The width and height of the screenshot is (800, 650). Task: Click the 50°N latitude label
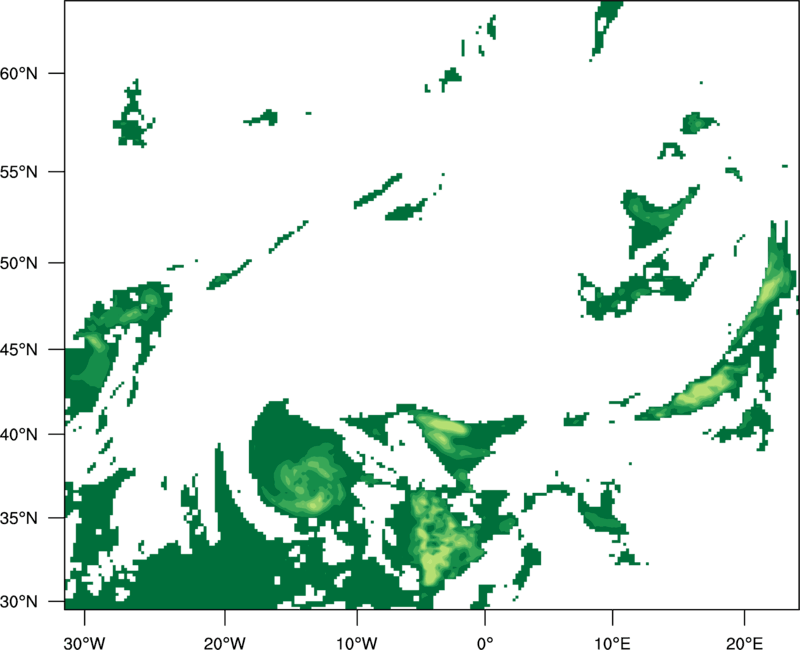(19, 263)
